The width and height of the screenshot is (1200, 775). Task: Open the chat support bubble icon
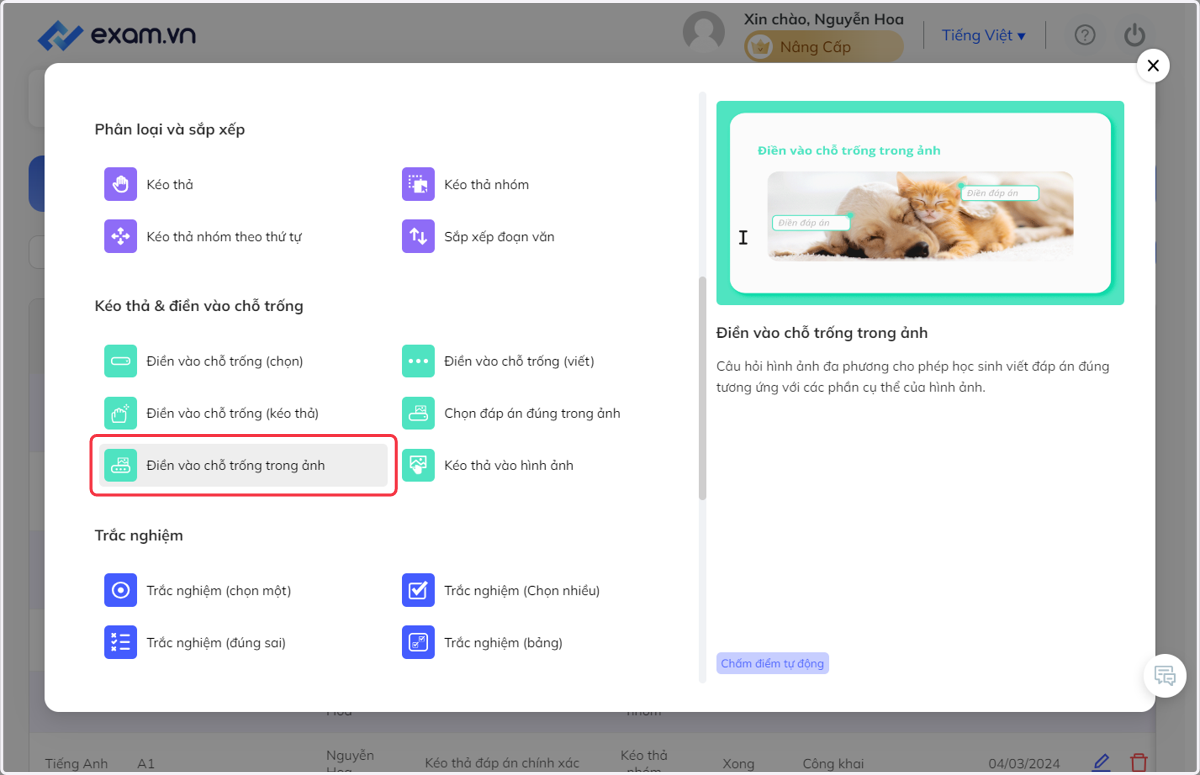(x=1165, y=675)
